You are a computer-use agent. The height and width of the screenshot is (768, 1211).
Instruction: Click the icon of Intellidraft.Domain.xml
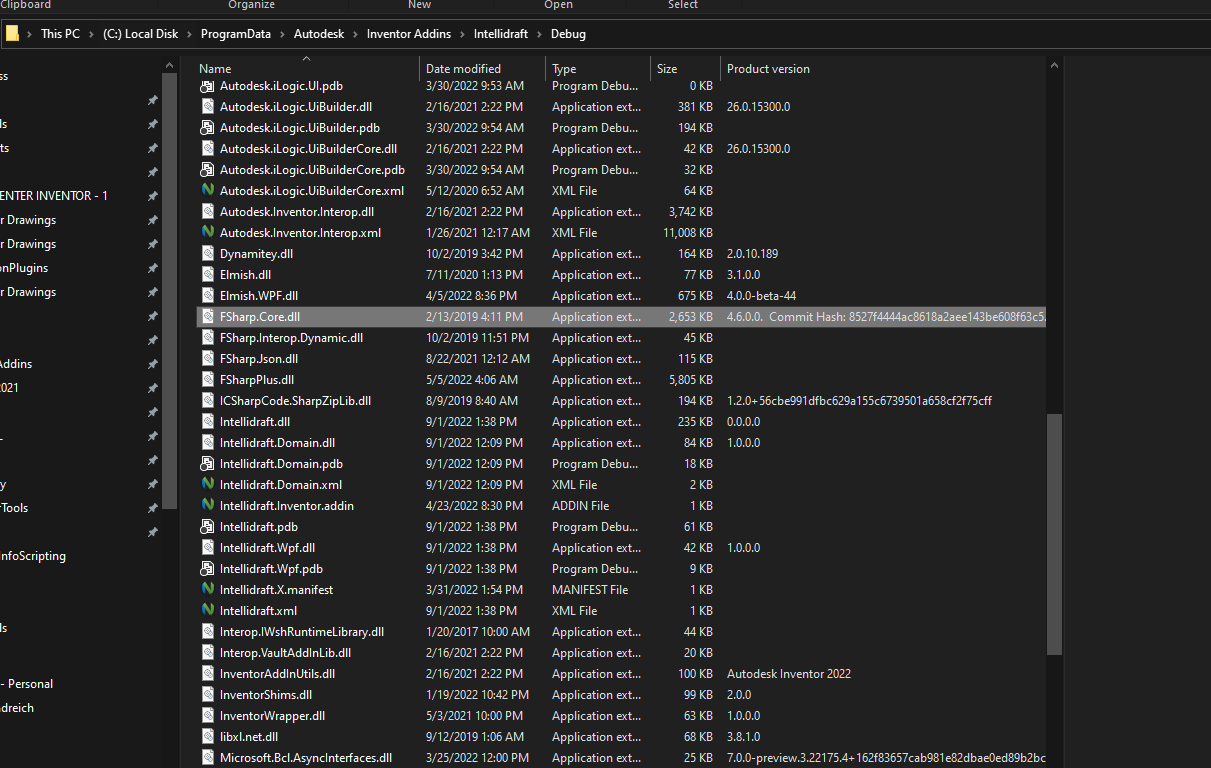(x=208, y=484)
